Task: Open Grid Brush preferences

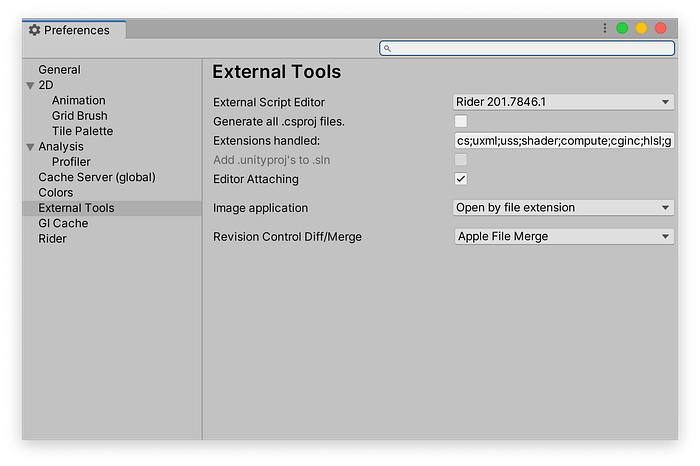Action: [x=79, y=116]
